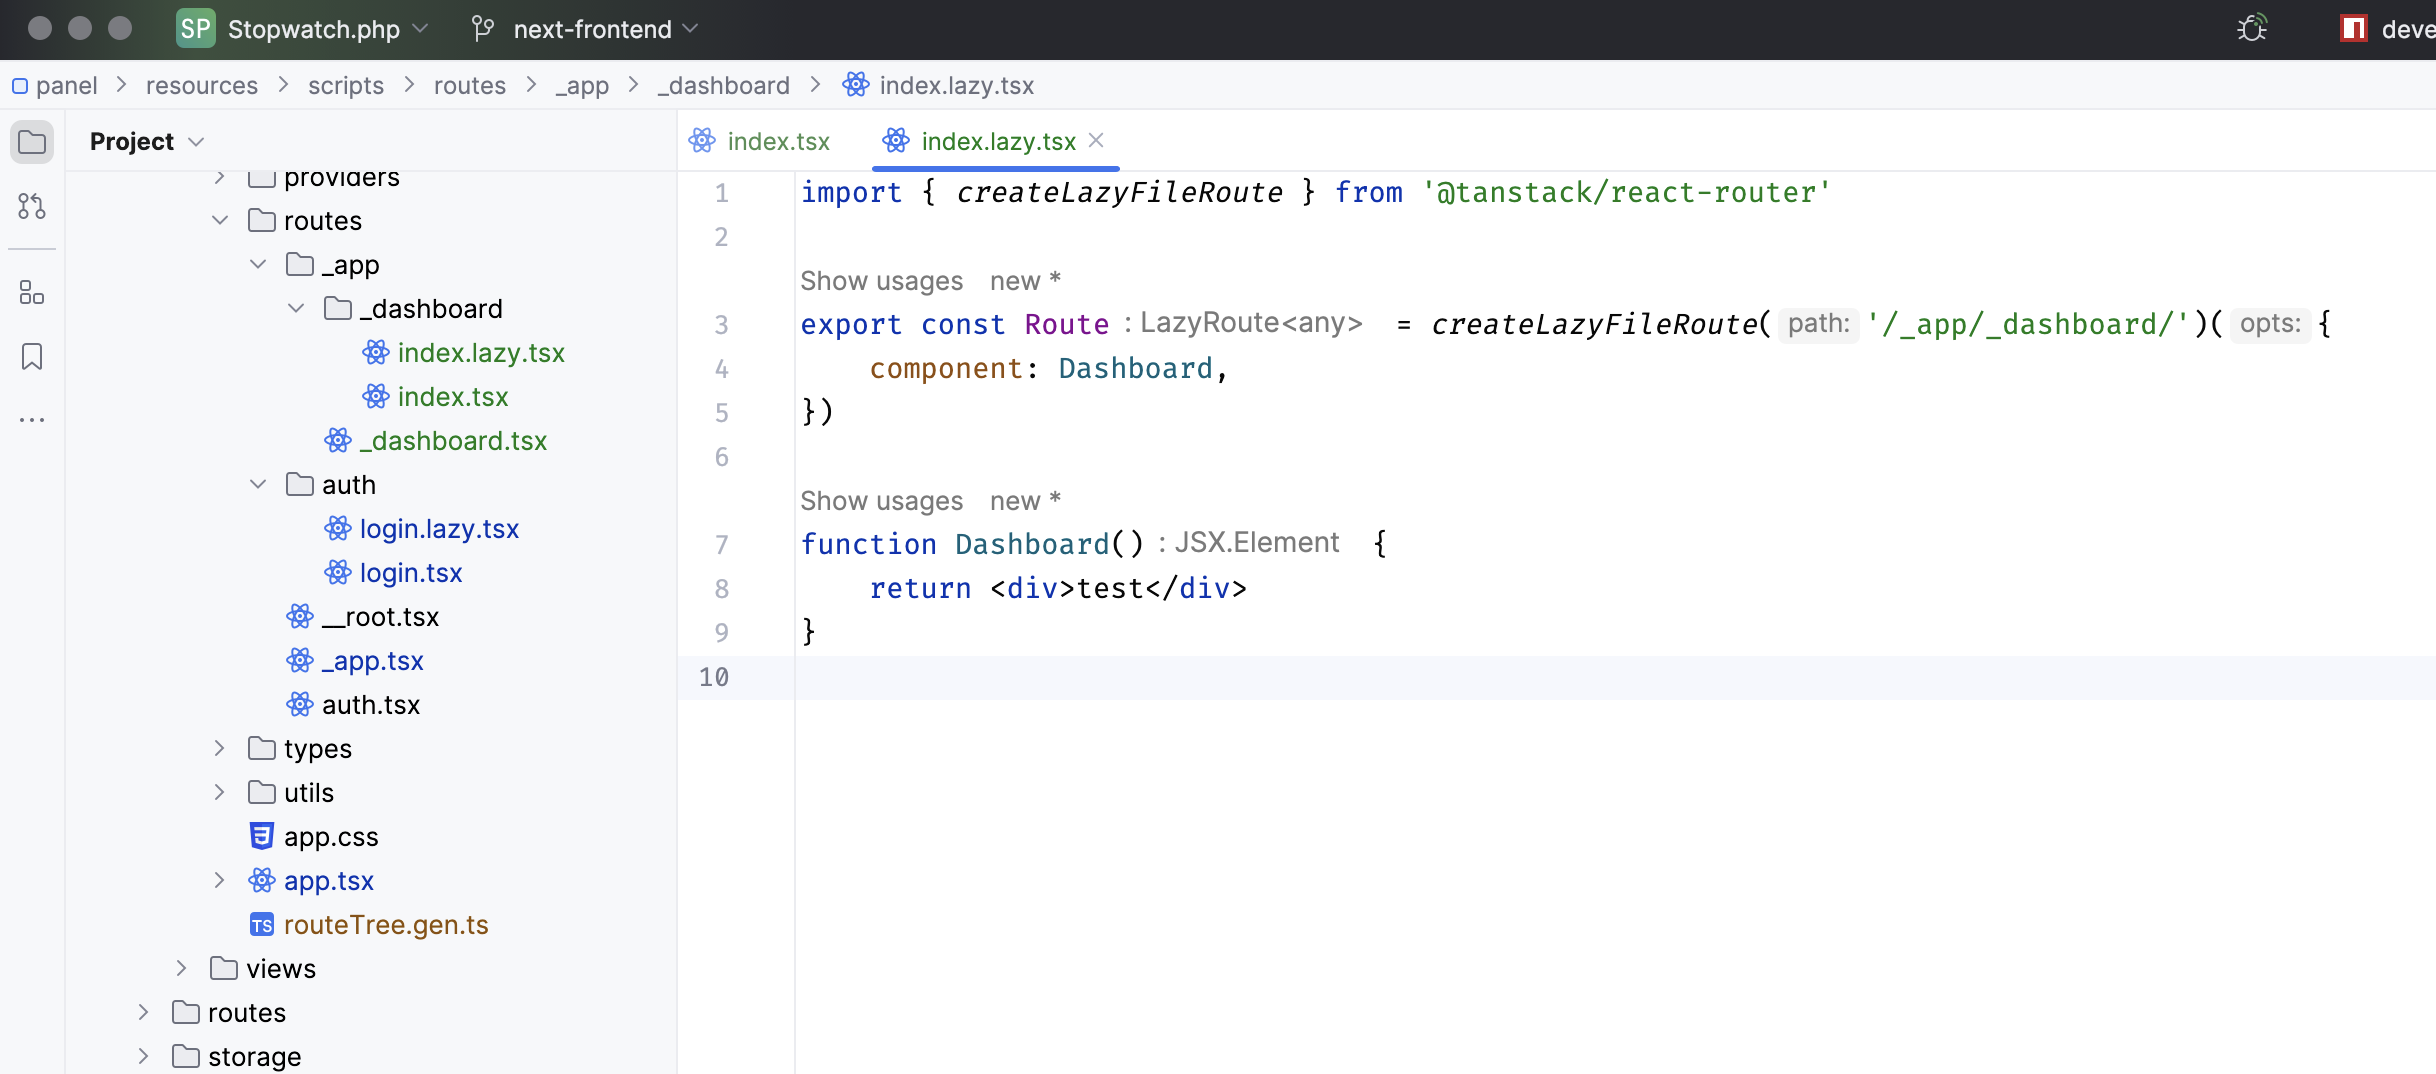Click React icon beside login.lazy.tsx
Screen dimensions: 2436x1074
(x=338, y=528)
